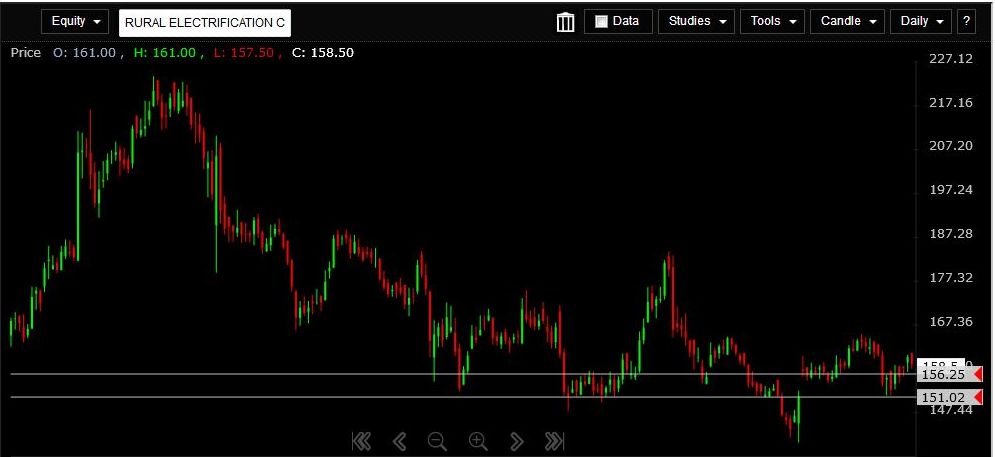Click red arrow beside the 151.02 label
Image resolution: width=995 pixels, height=457 pixels.
pos(977,398)
